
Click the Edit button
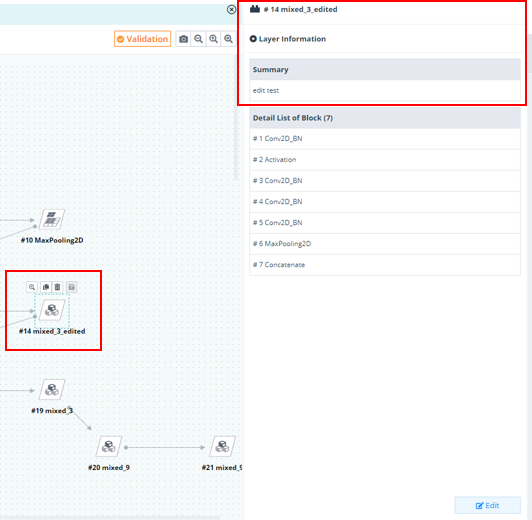[x=488, y=505]
